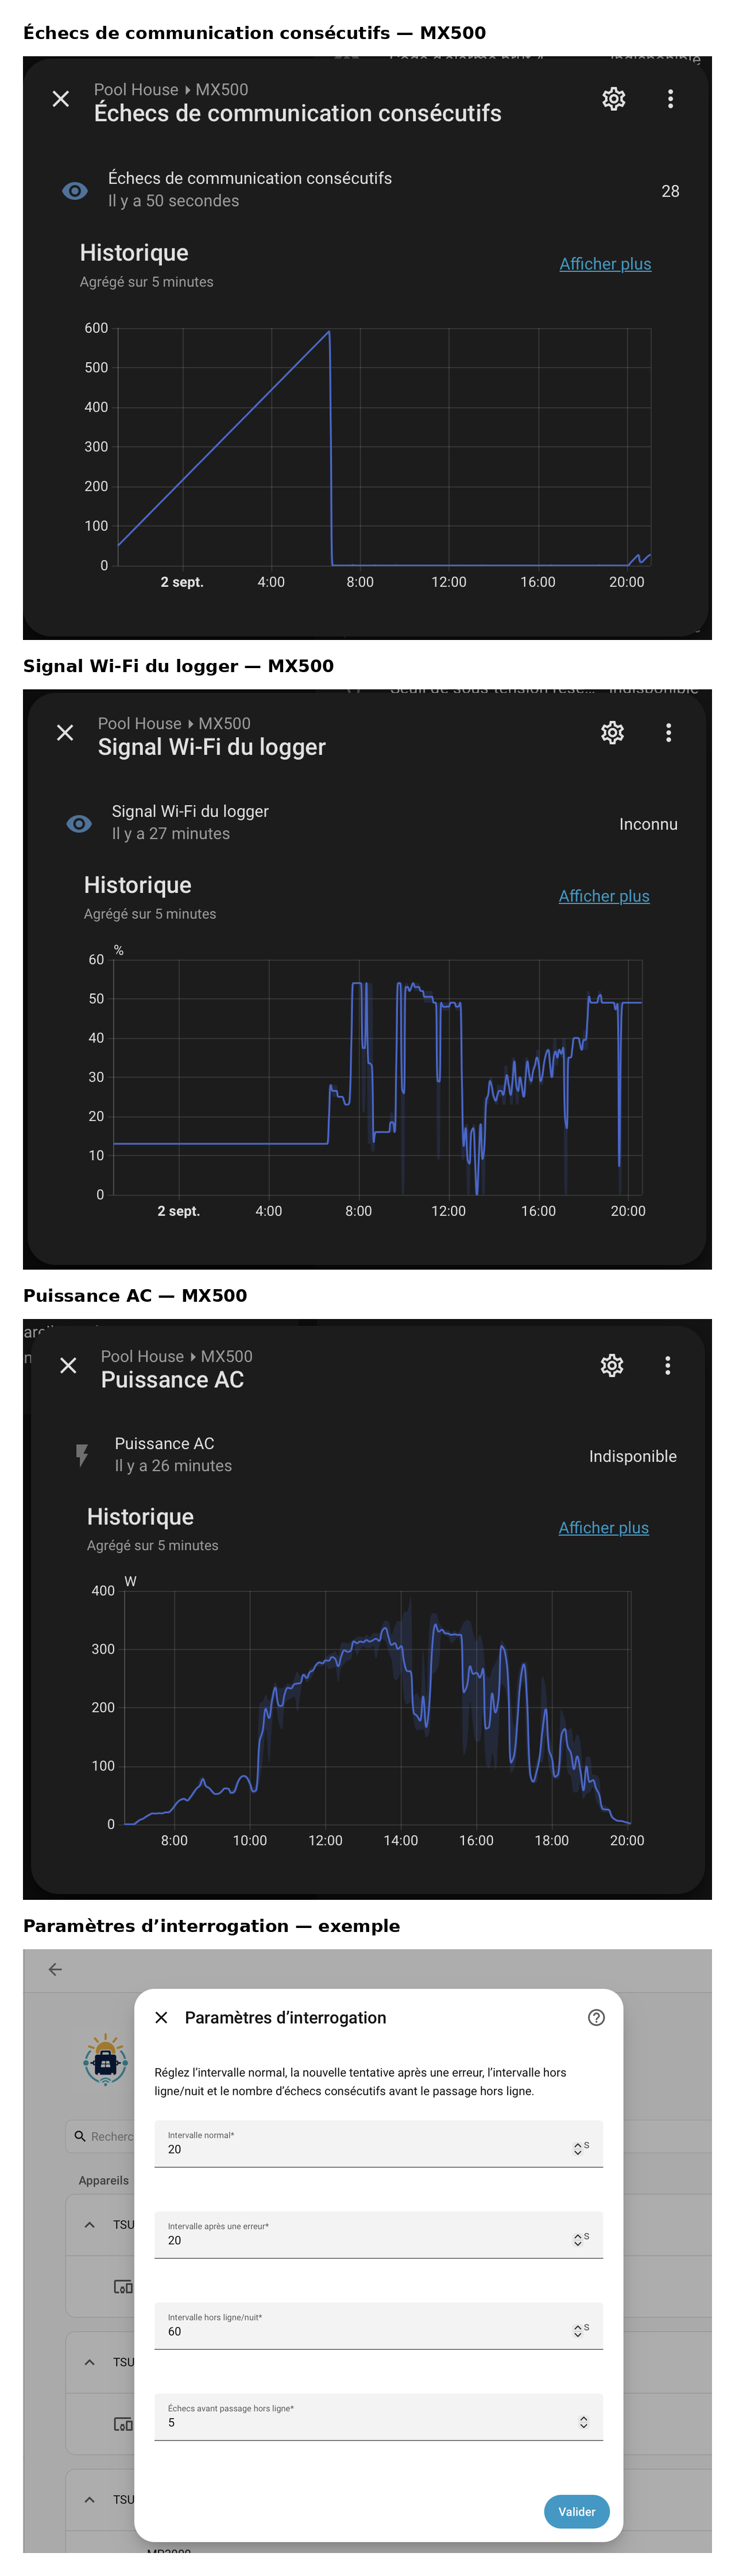Toggle the eye icon for Échecs de communication consécutifs

[75, 191]
